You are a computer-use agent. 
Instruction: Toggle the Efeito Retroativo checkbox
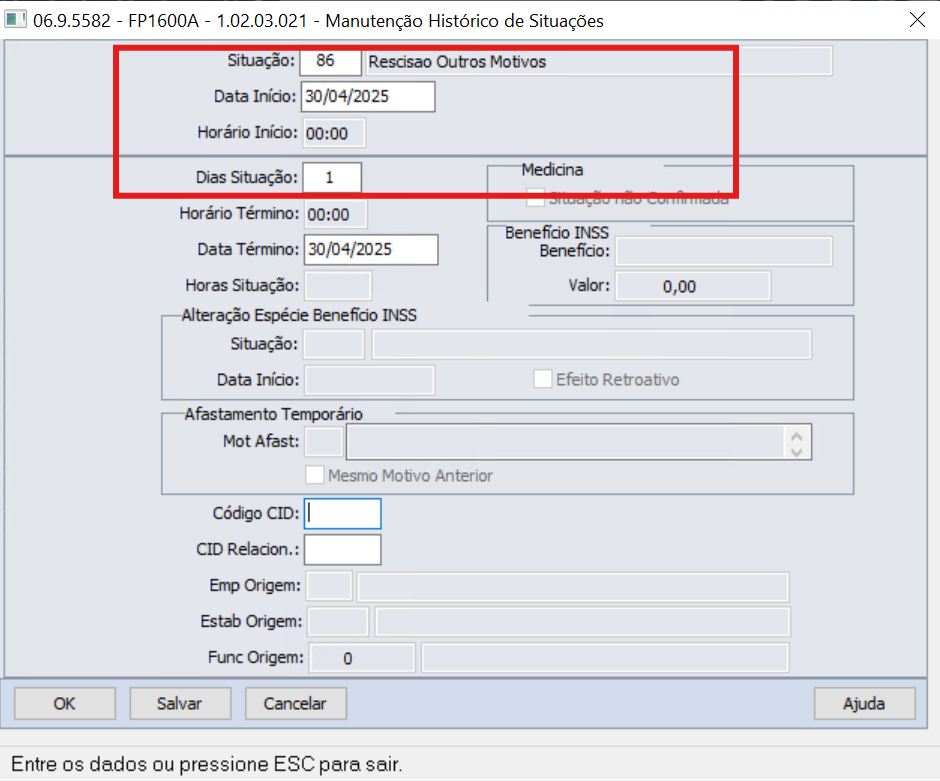coord(543,379)
